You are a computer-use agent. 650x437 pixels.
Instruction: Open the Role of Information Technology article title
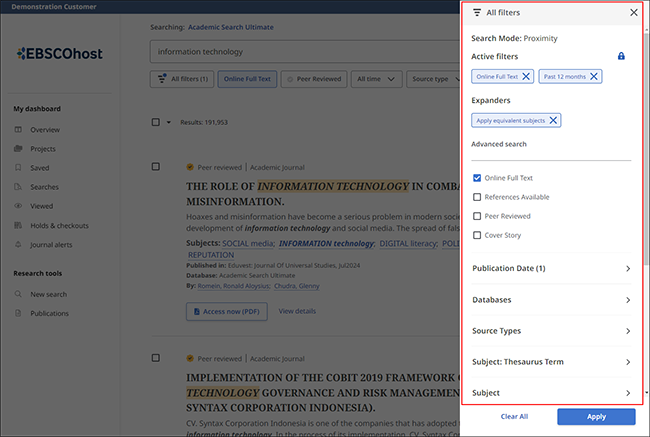[323, 194]
